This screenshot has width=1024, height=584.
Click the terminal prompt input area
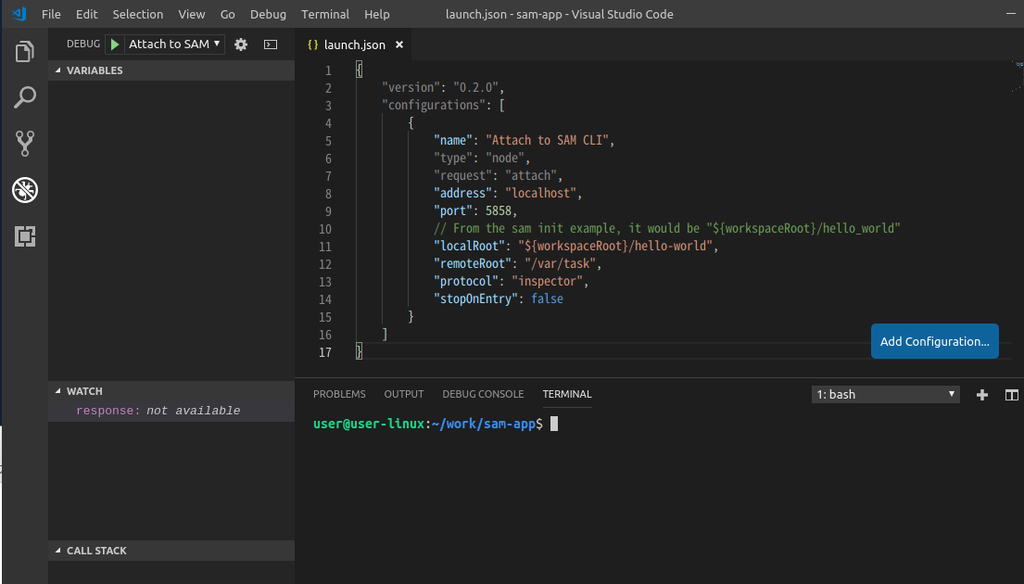(554, 424)
